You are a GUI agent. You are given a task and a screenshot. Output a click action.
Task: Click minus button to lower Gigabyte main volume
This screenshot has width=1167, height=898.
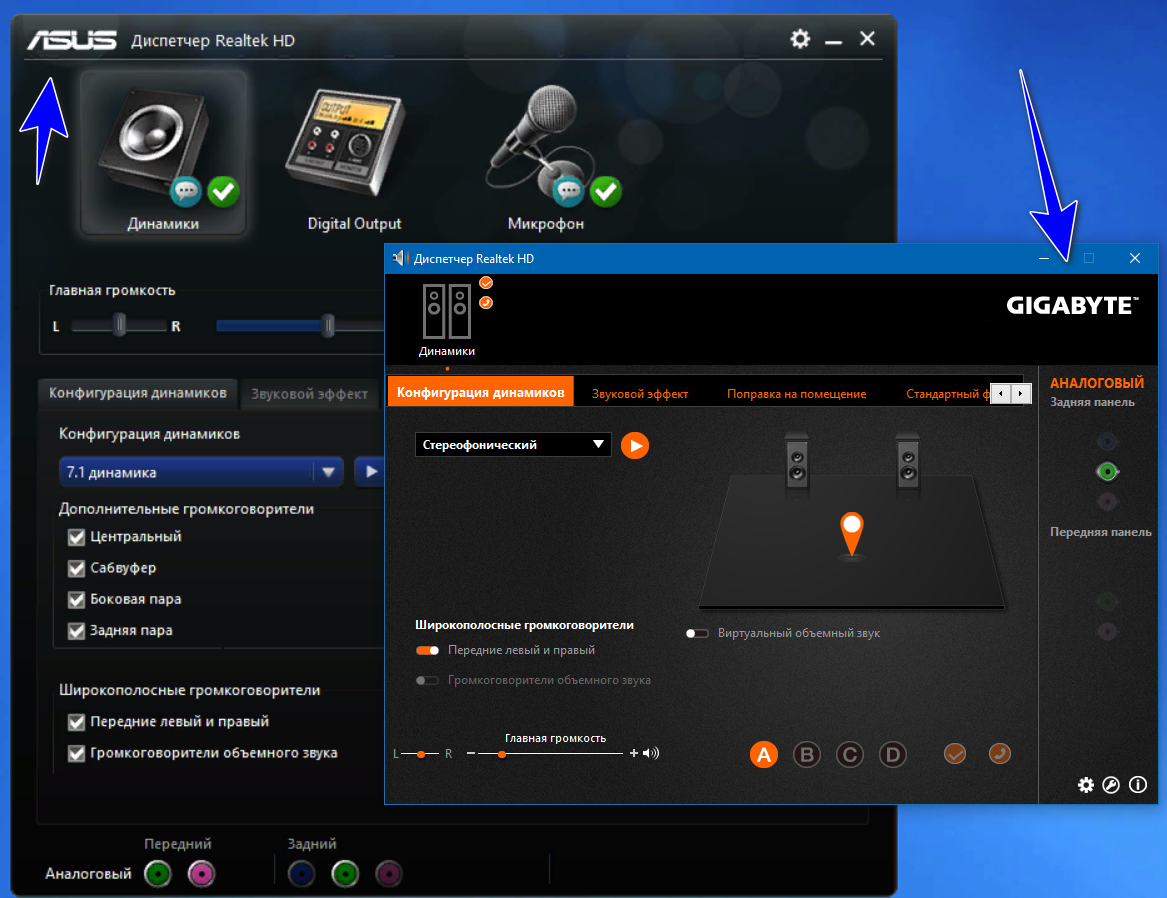coord(470,753)
